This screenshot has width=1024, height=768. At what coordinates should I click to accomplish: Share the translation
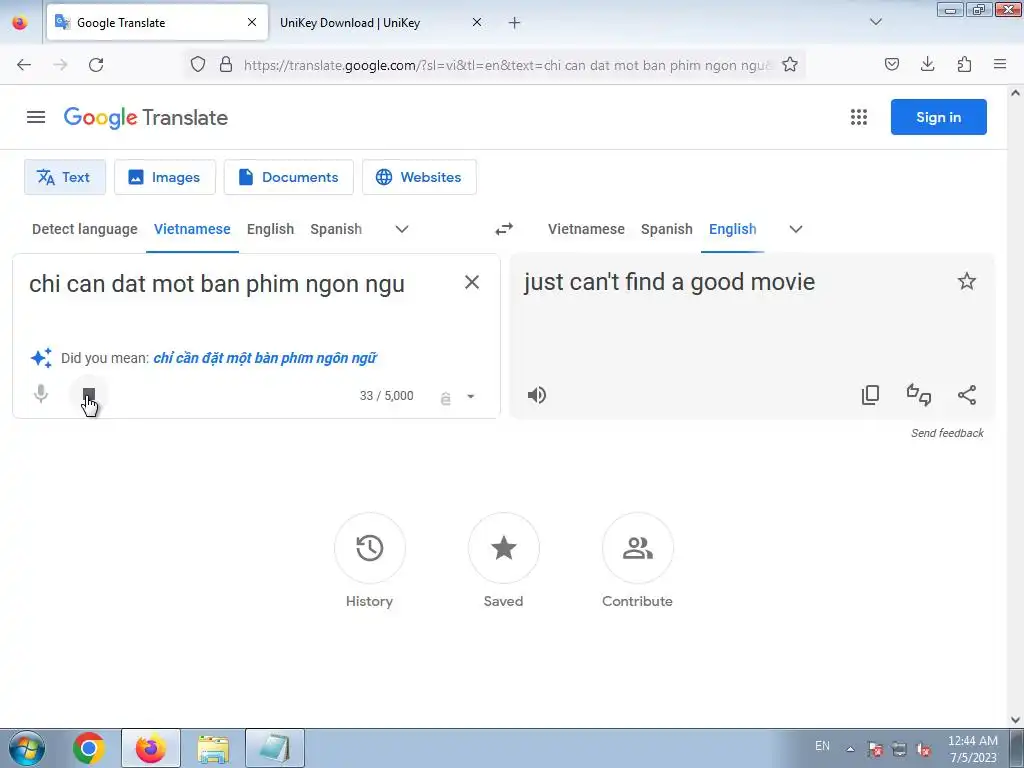967,395
